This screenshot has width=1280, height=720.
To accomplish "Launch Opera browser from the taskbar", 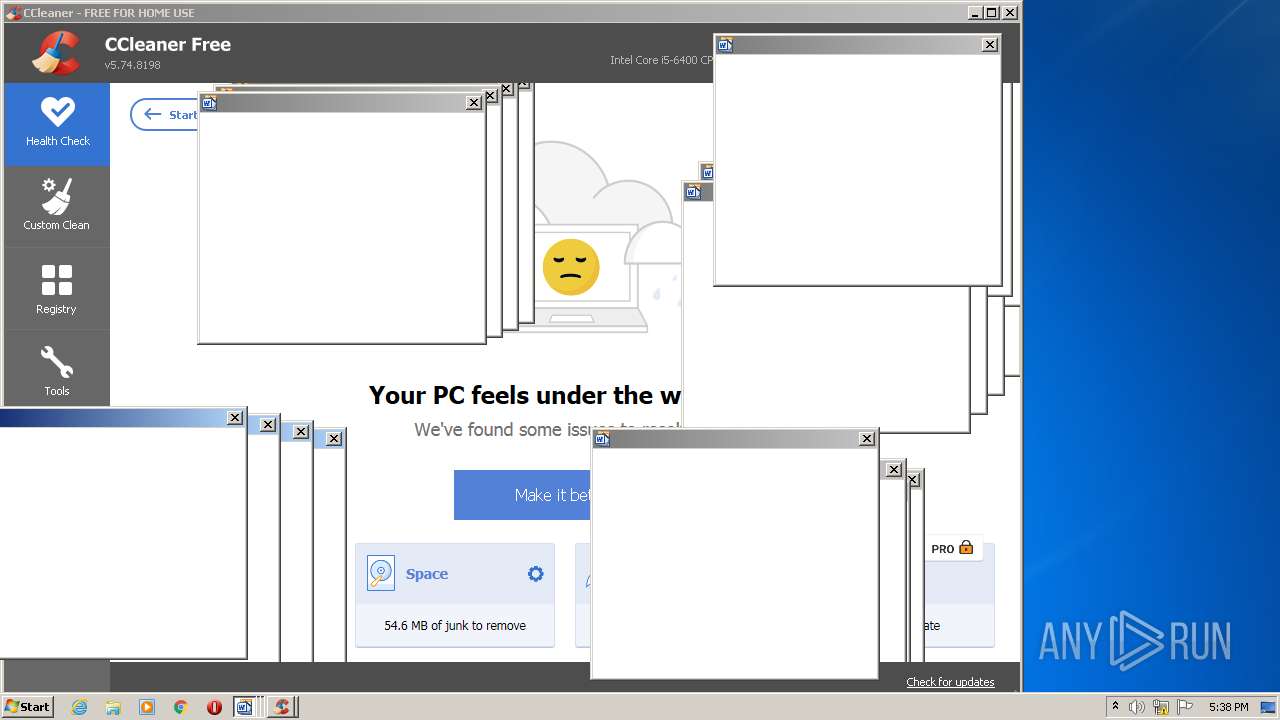I will (214, 707).
